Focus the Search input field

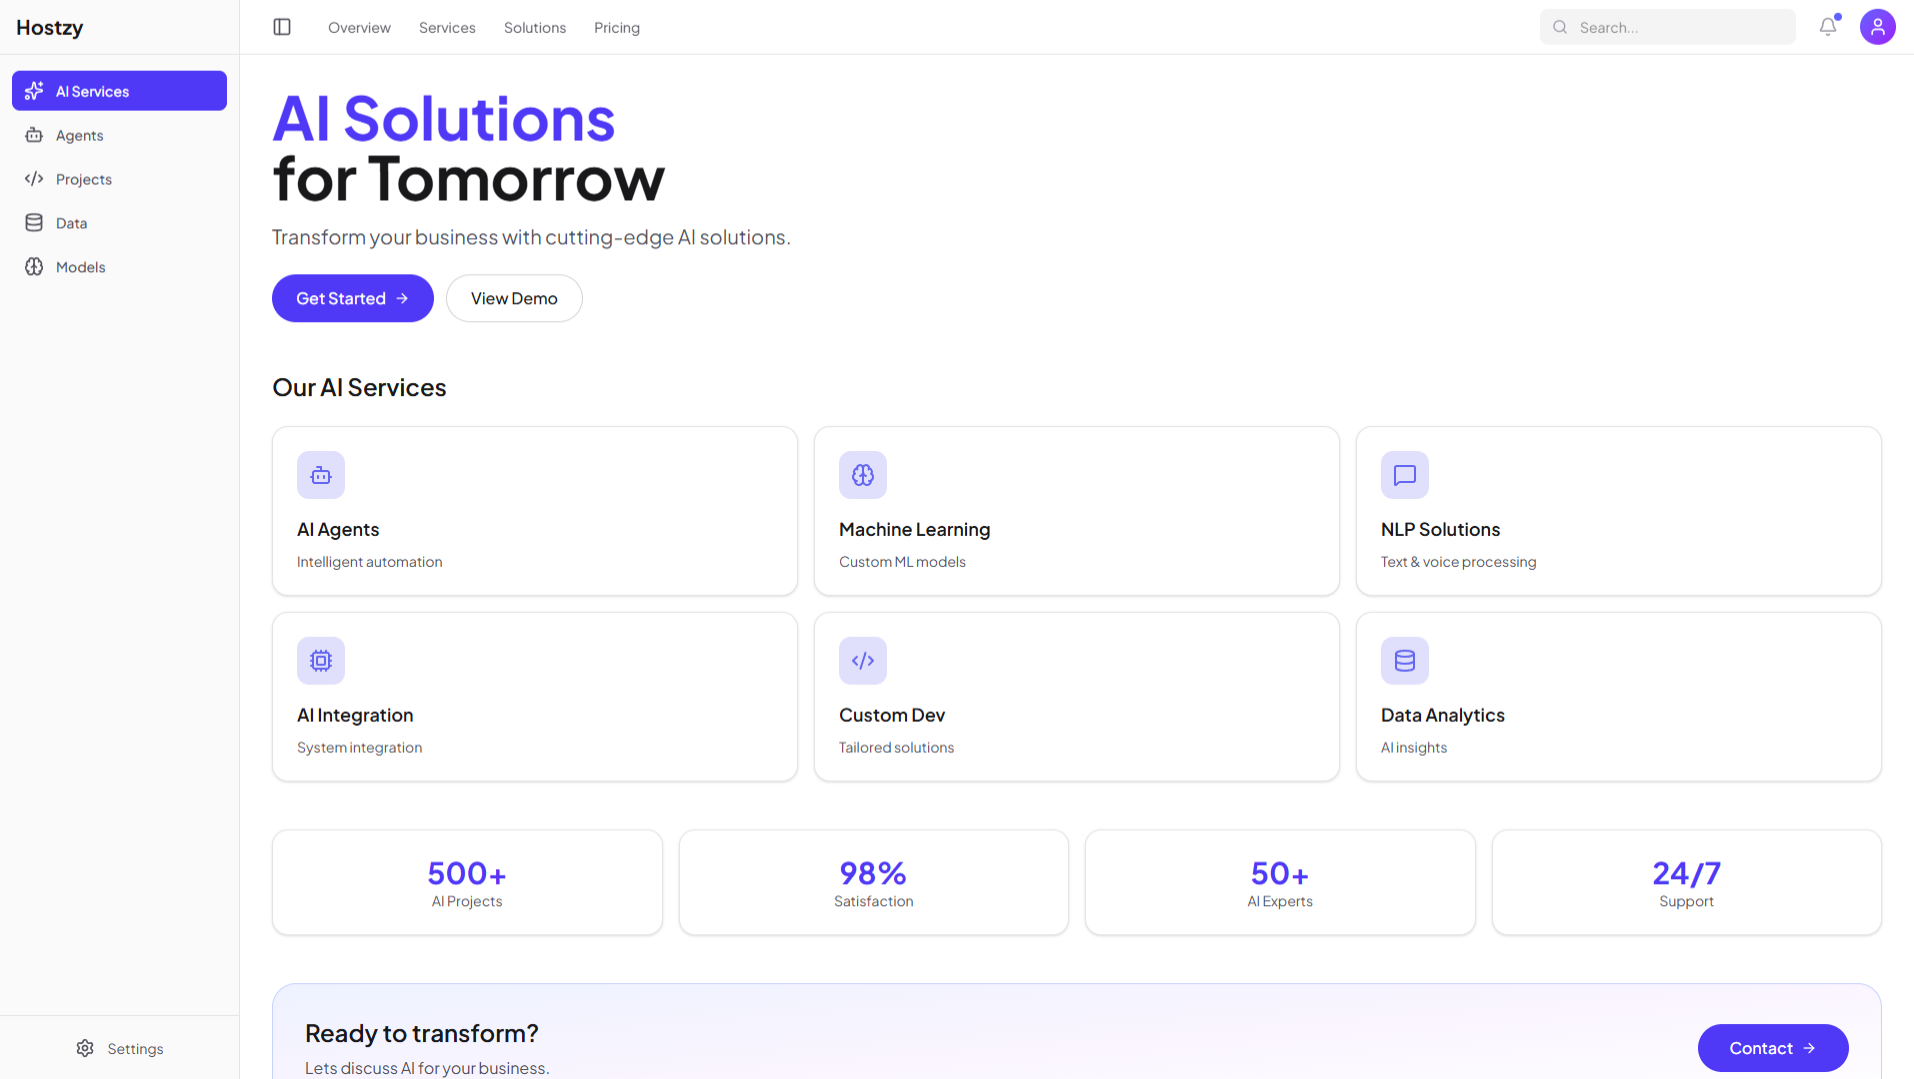[x=1667, y=27]
